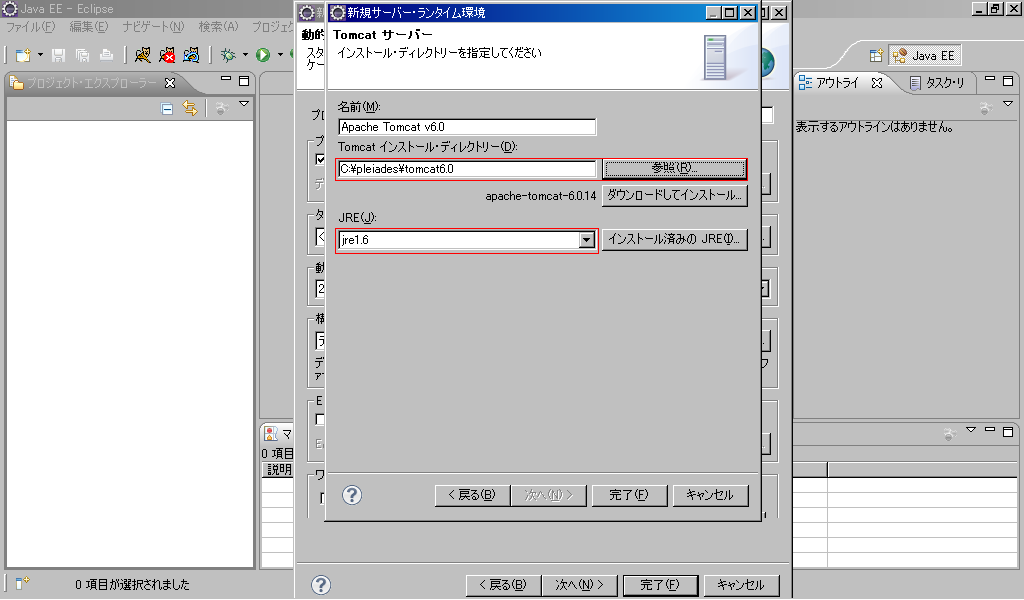Minimize the Project Explorer view

[226, 79]
